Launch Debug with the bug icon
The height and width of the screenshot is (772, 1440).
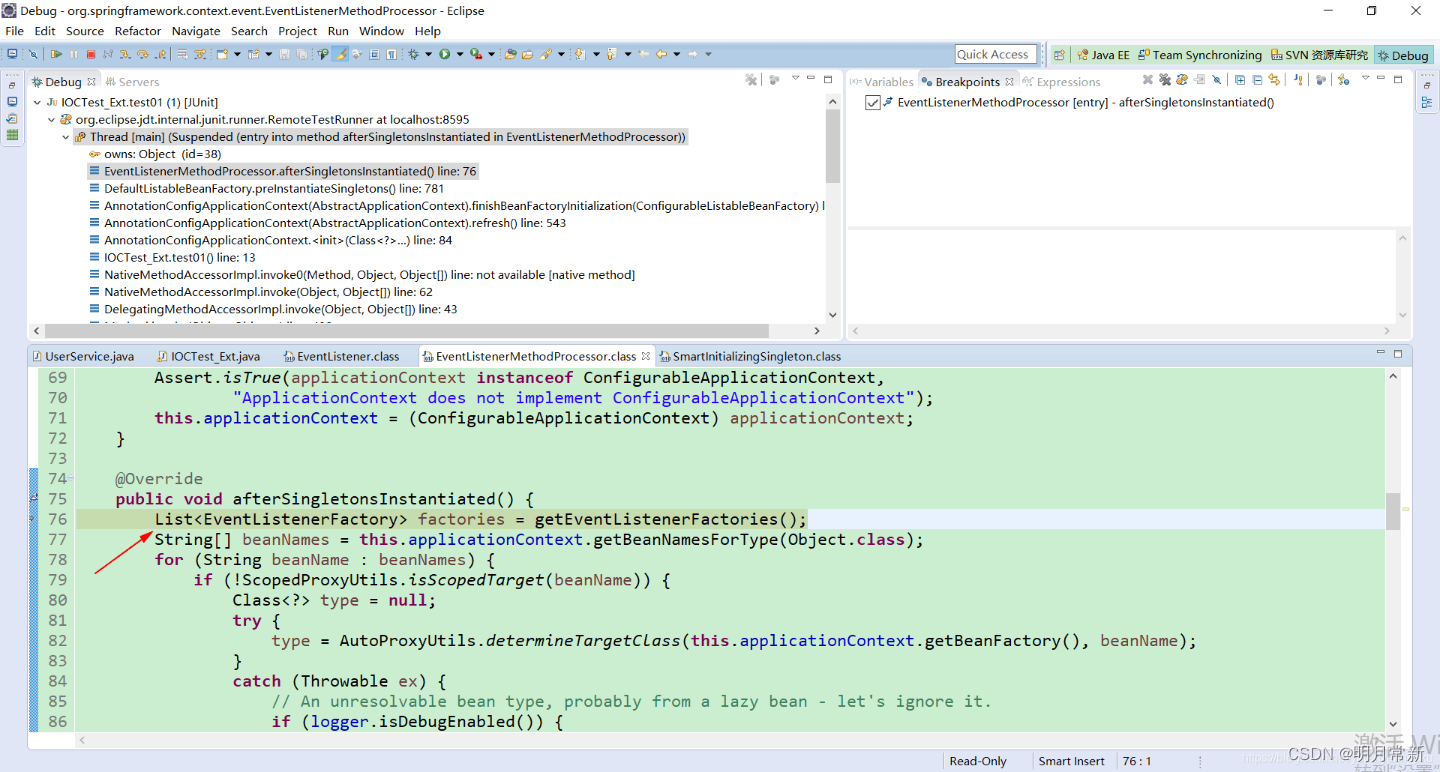(413, 54)
